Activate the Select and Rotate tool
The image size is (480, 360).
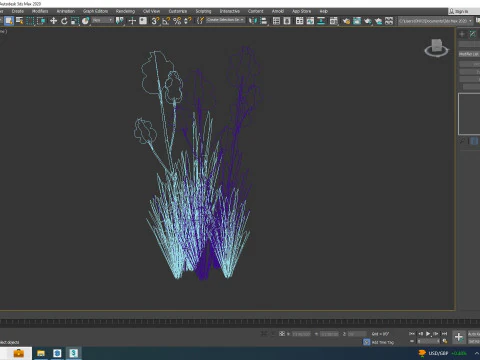[x=64, y=21]
